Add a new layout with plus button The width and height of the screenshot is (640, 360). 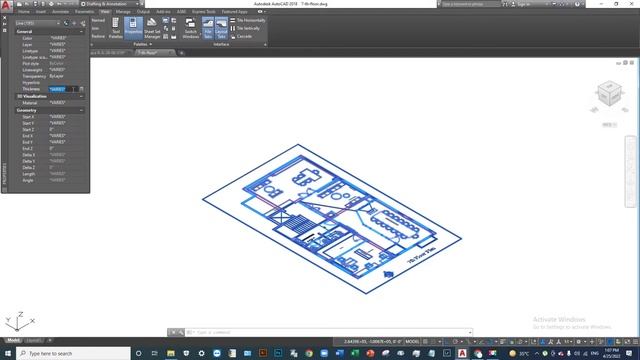pyautogui.click(x=50, y=340)
